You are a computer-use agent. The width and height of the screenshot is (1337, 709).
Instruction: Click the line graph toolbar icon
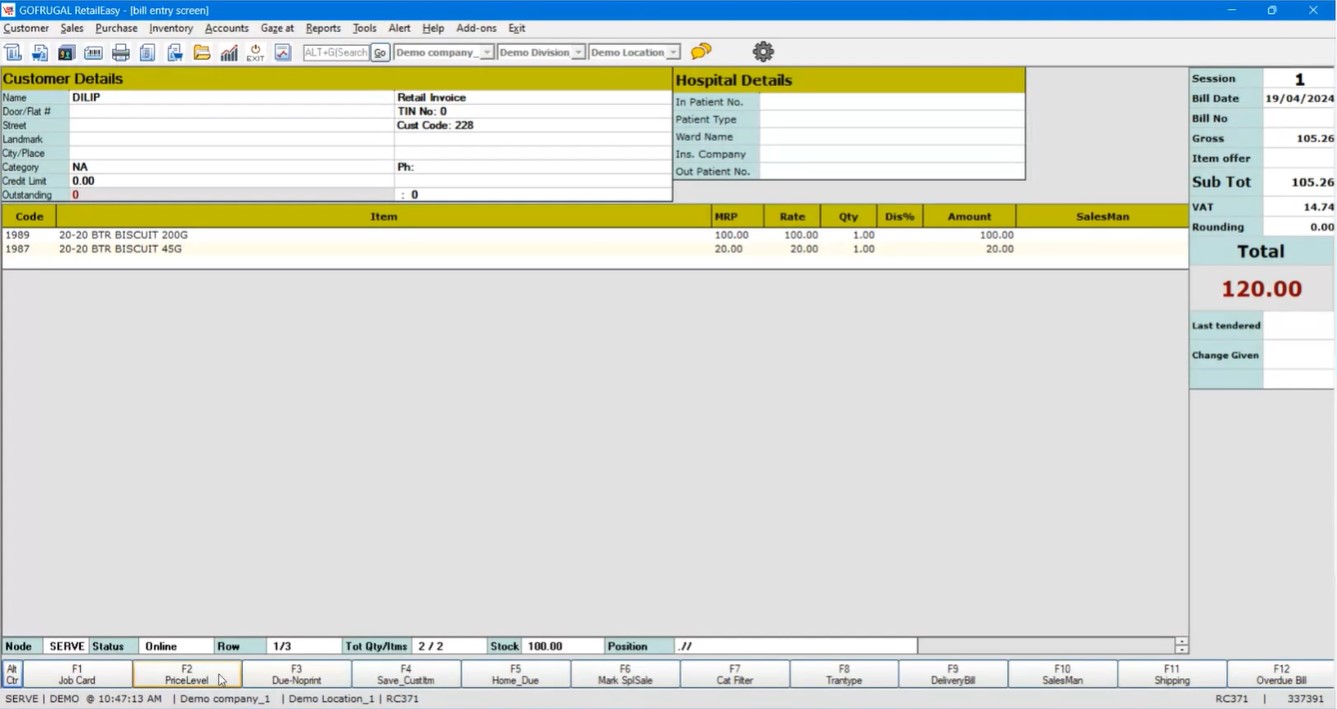283,52
